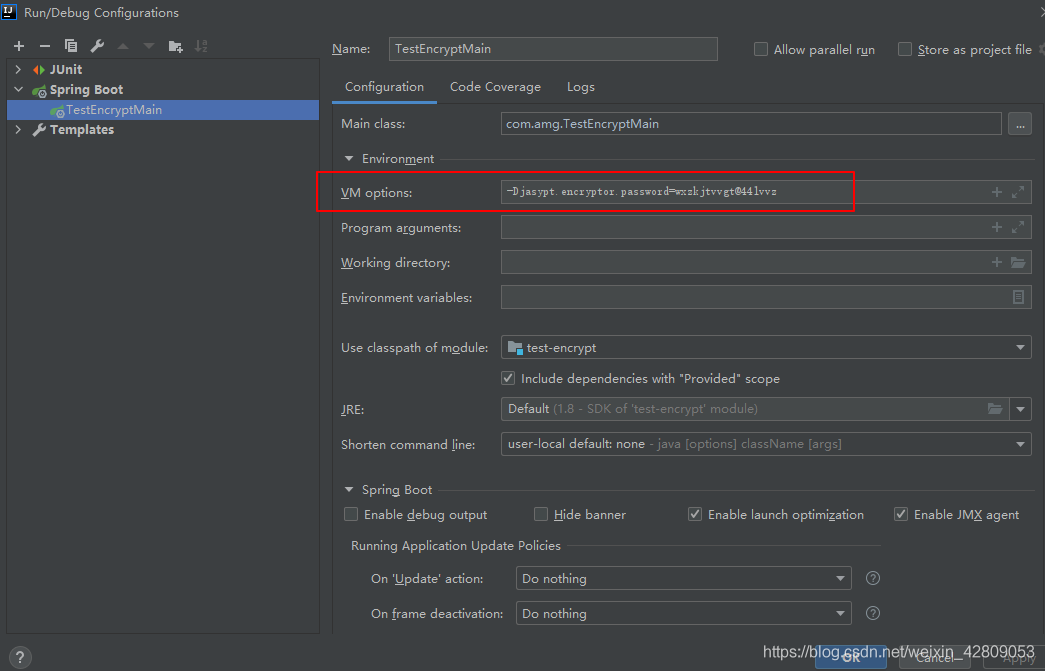Click the Remove Configuration minus icon
1045x671 pixels.
[x=44, y=46]
